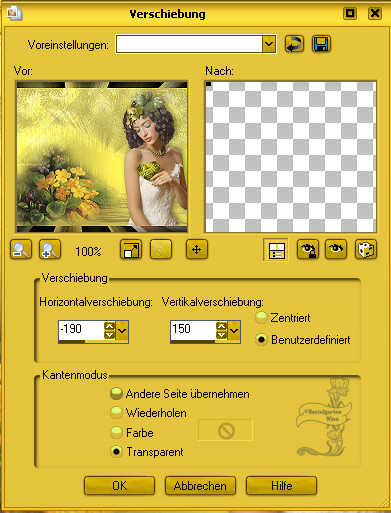Click the navigate move-arrows icon
391x513 pixels.
pyautogui.click(x=197, y=249)
